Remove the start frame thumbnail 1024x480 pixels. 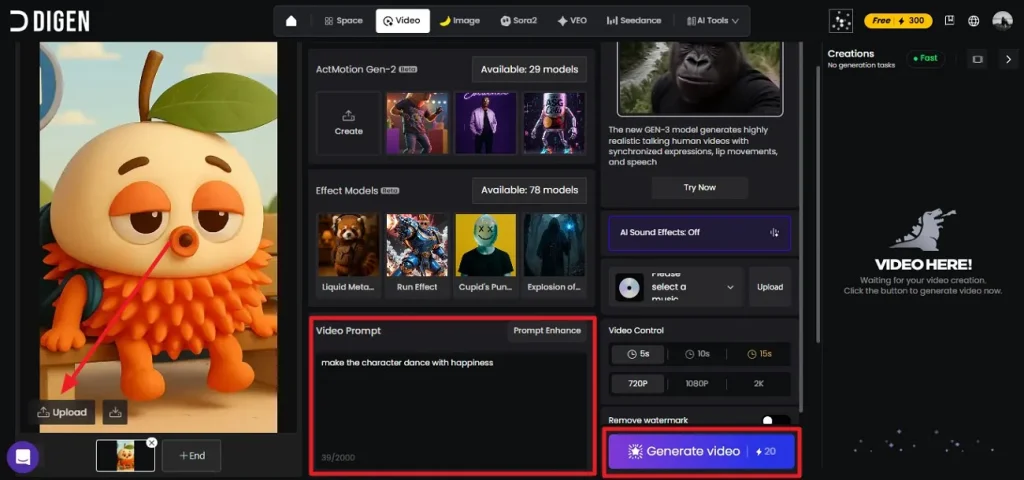pyautogui.click(x=152, y=443)
